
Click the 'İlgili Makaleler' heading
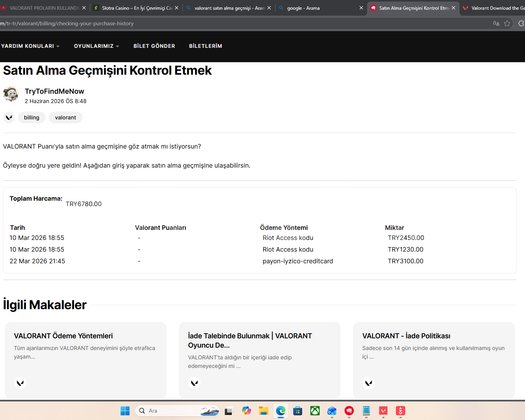pyautogui.click(x=45, y=305)
